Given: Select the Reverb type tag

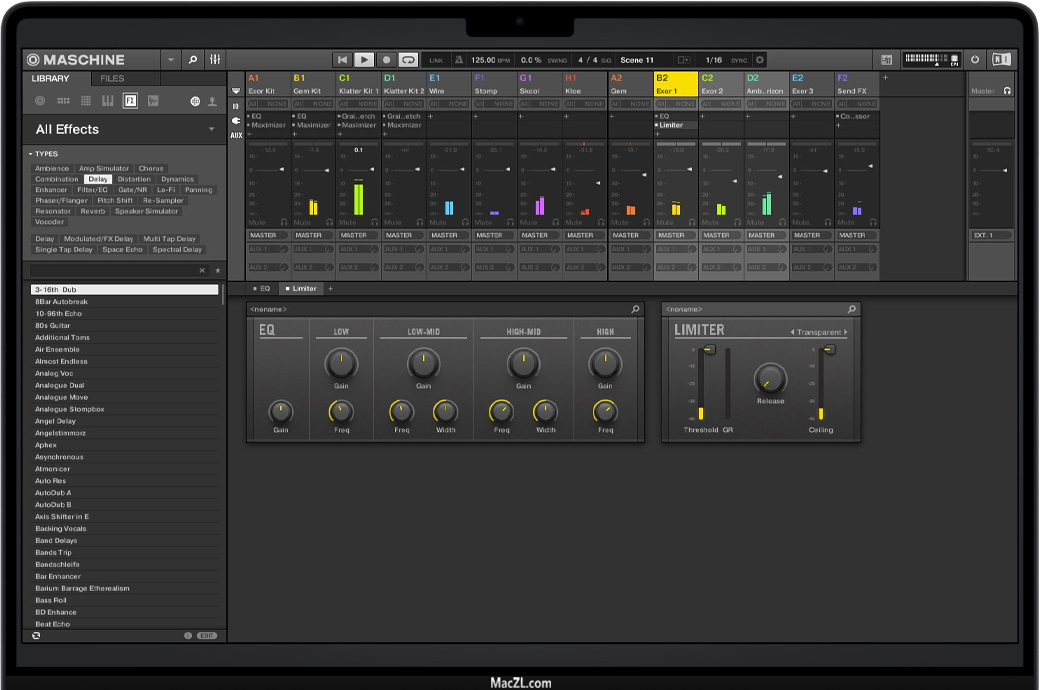Looking at the screenshot, I should [x=92, y=211].
